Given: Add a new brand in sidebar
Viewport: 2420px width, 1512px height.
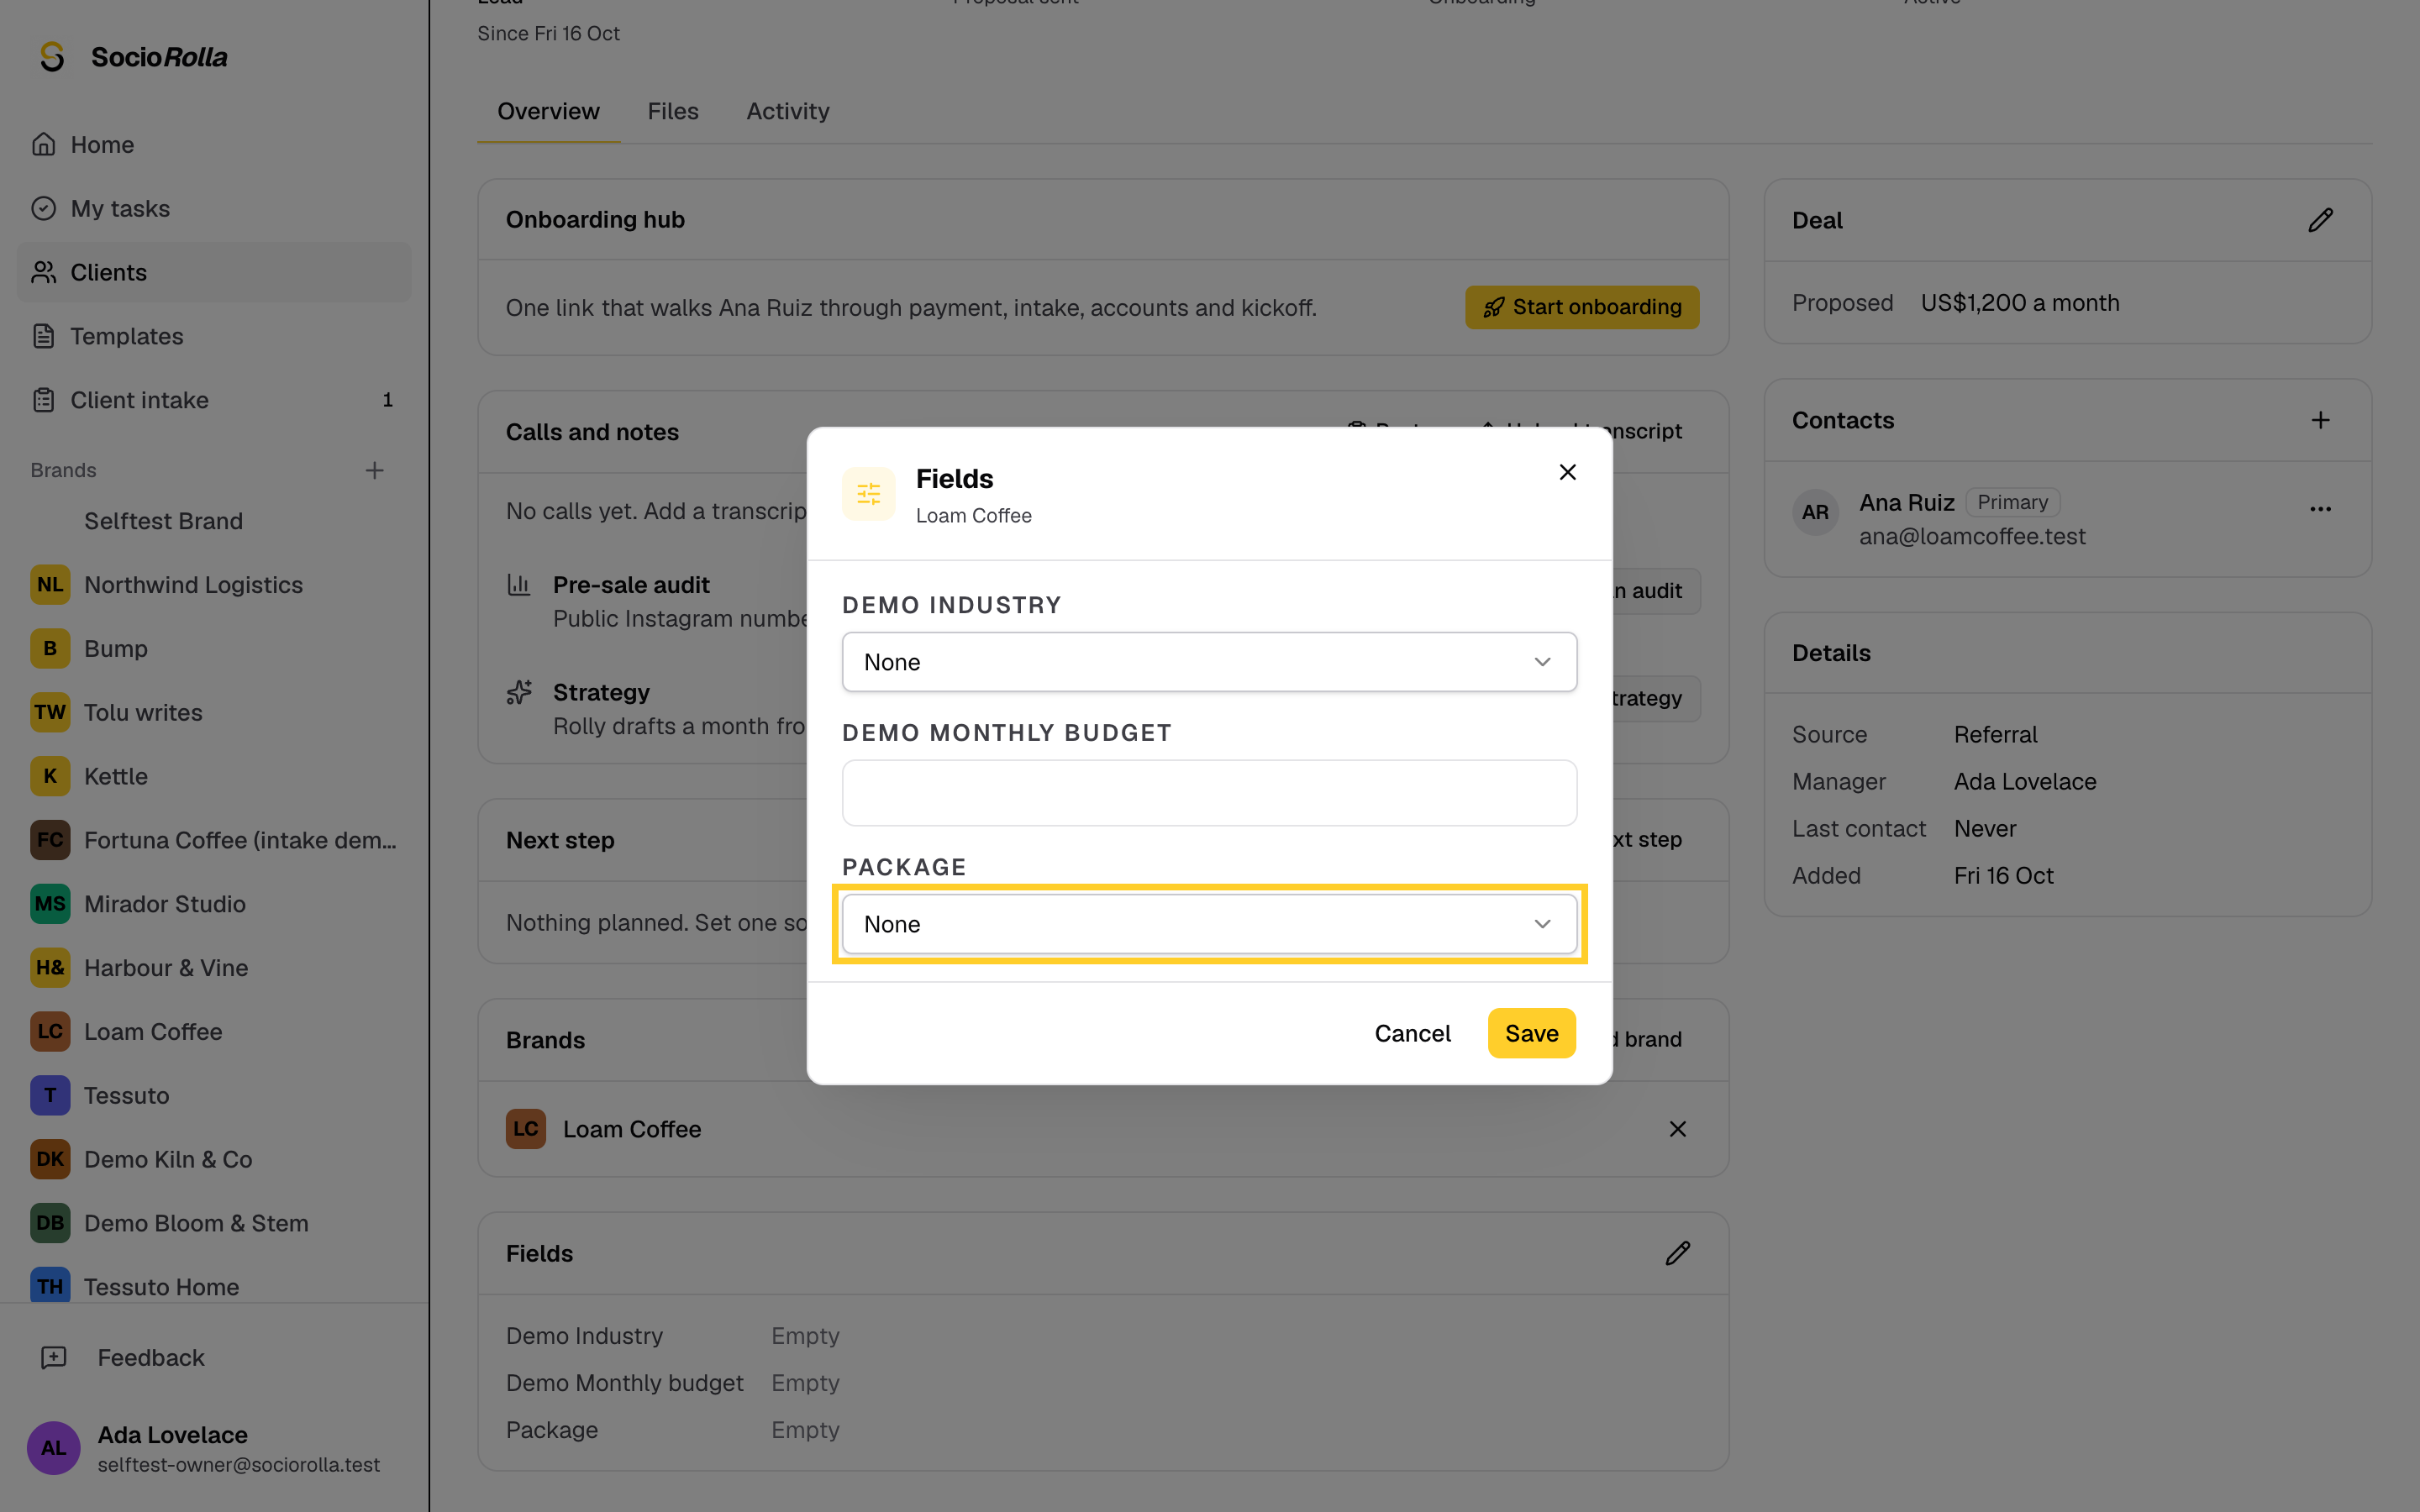Looking at the screenshot, I should tap(374, 470).
